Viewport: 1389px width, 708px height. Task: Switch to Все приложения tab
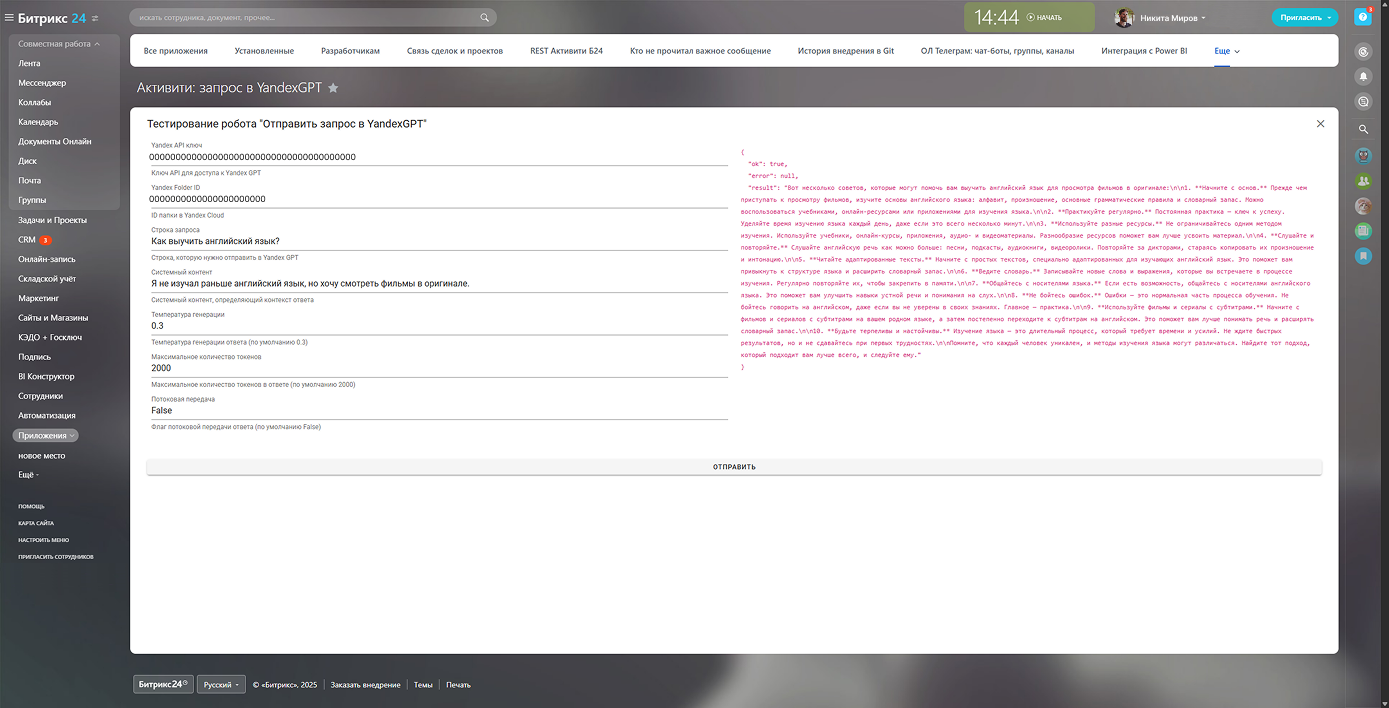pyautogui.click(x=175, y=51)
